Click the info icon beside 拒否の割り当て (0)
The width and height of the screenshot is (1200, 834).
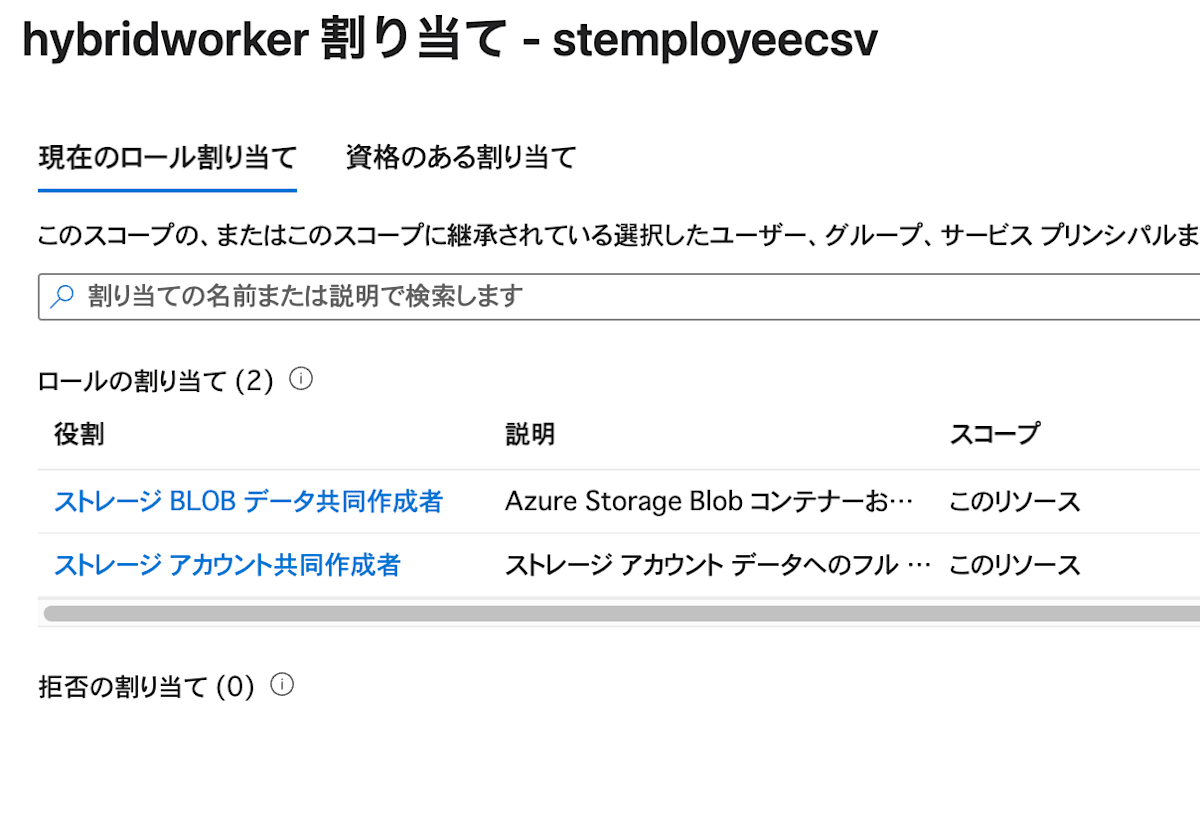[x=283, y=684]
